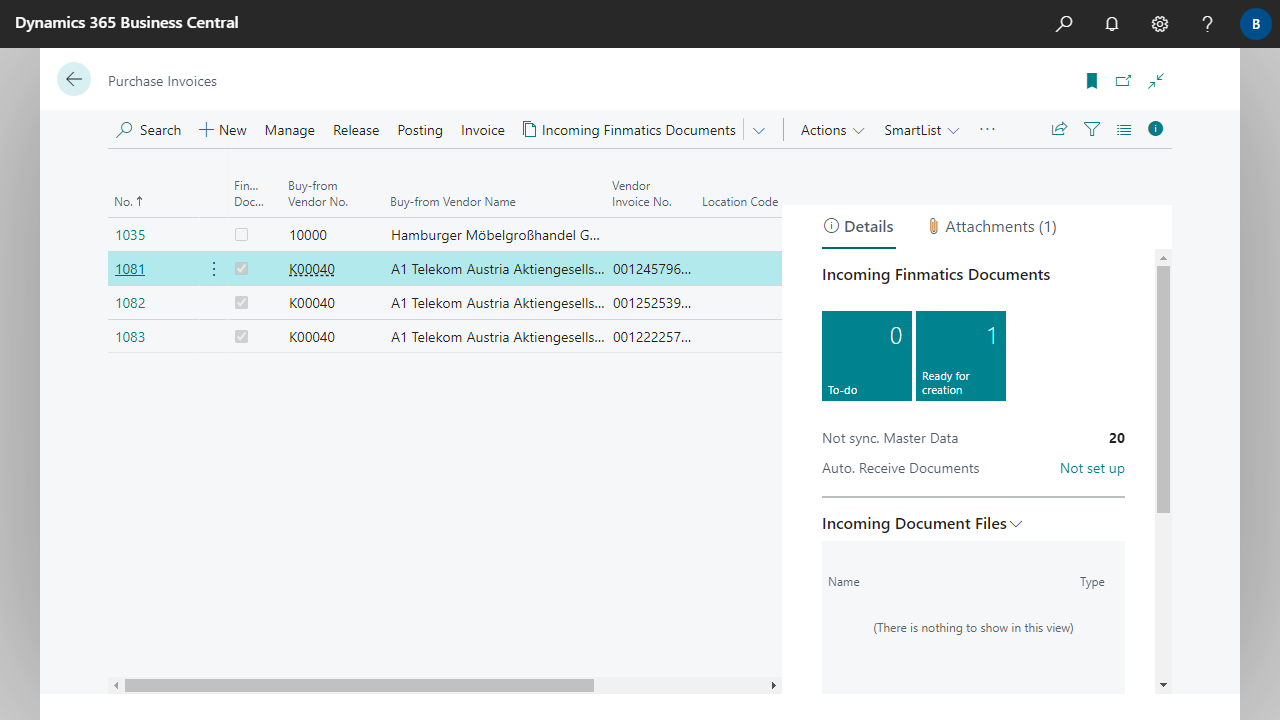Open invoice number 1082
The image size is (1280, 720).
[130, 303]
